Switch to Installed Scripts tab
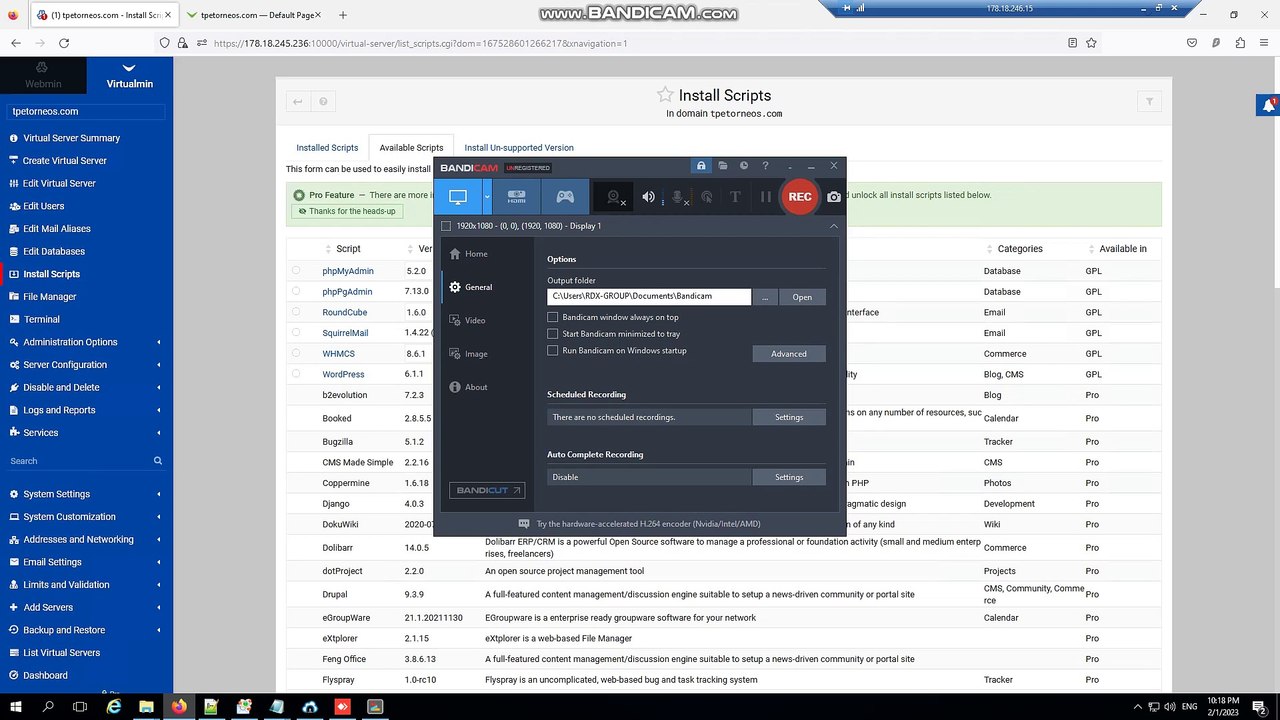1280x720 pixels. point(327,148)
